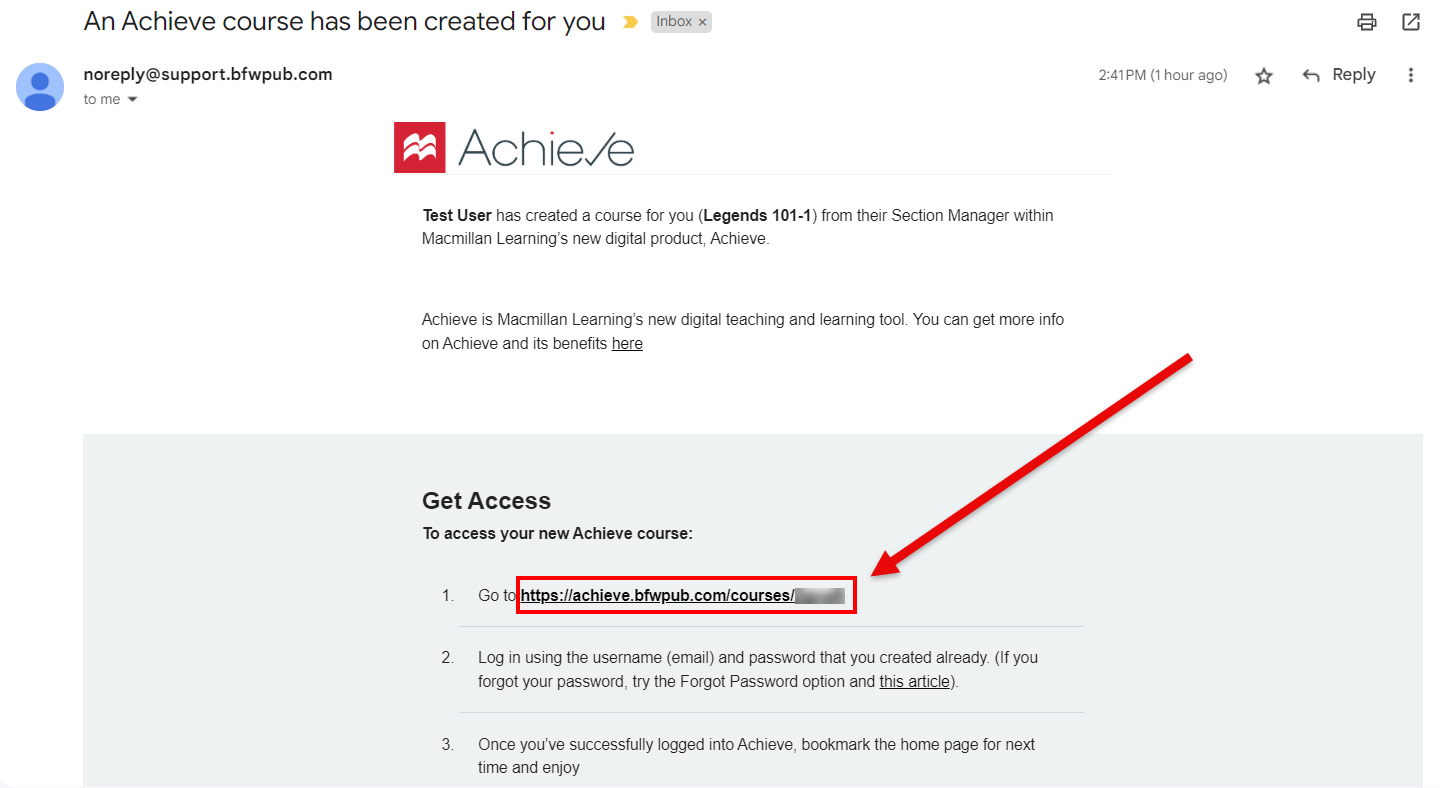Viewport: 1440px width, 788px height.
Task: Click the Reply button
Action: 1339,75
